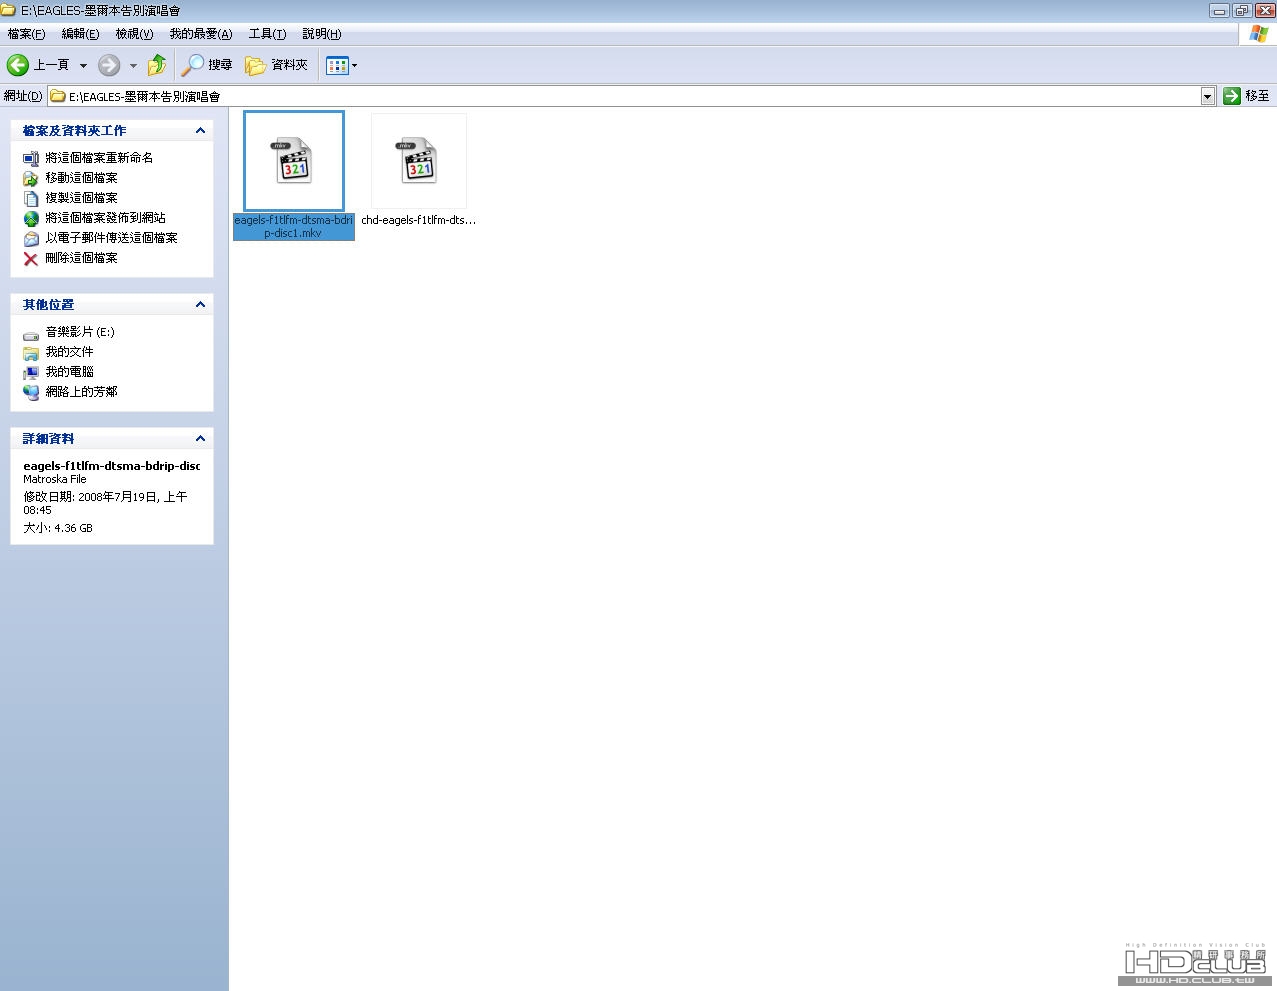Open the 檢視(V) menu
Image resolution: width=1277 pixels, height=991 pixels.
[134, 34]
